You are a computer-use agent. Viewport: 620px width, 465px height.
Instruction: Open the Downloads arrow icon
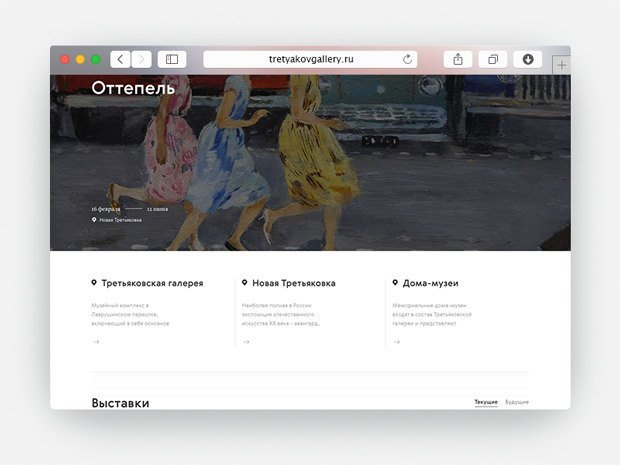click(x=528, y=60)
